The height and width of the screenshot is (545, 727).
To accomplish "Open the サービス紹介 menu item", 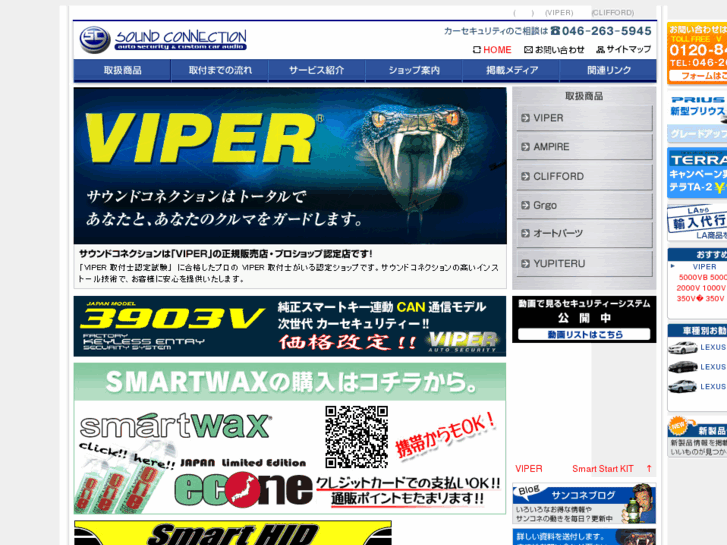I will [x=317, y=71].
